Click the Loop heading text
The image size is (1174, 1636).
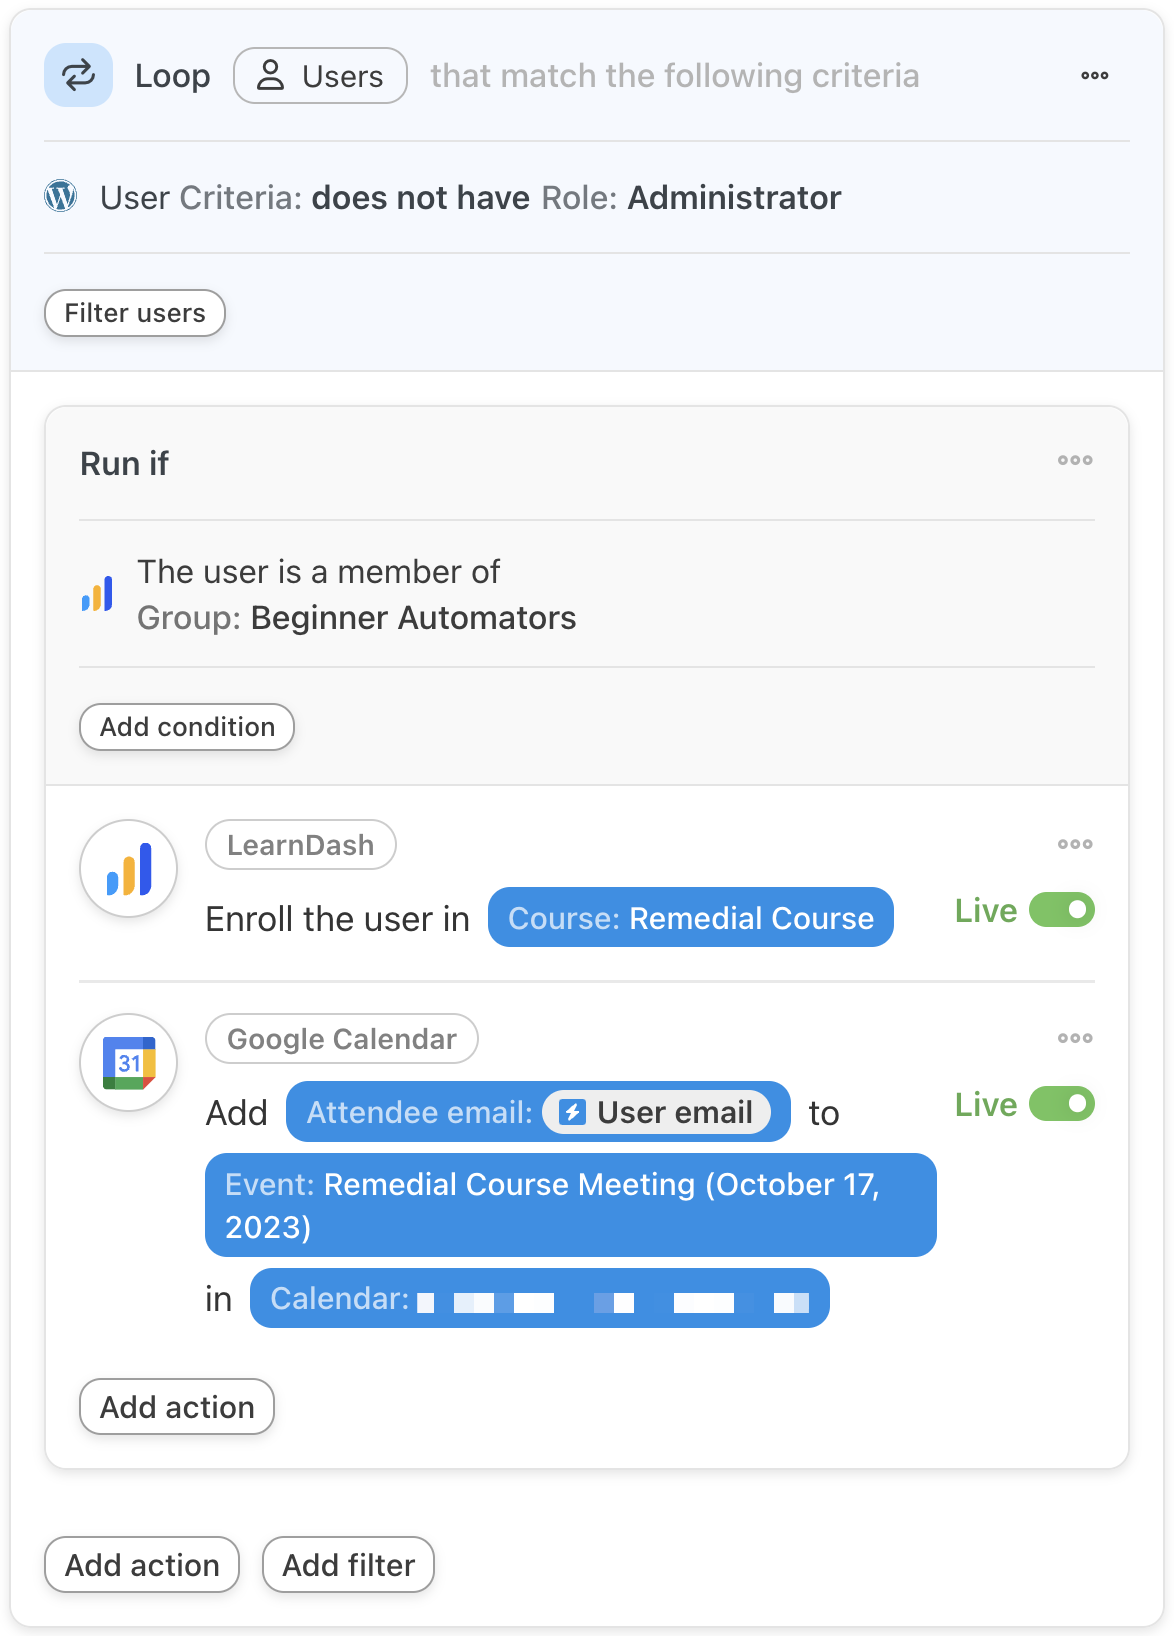click(x=173, y=76)
